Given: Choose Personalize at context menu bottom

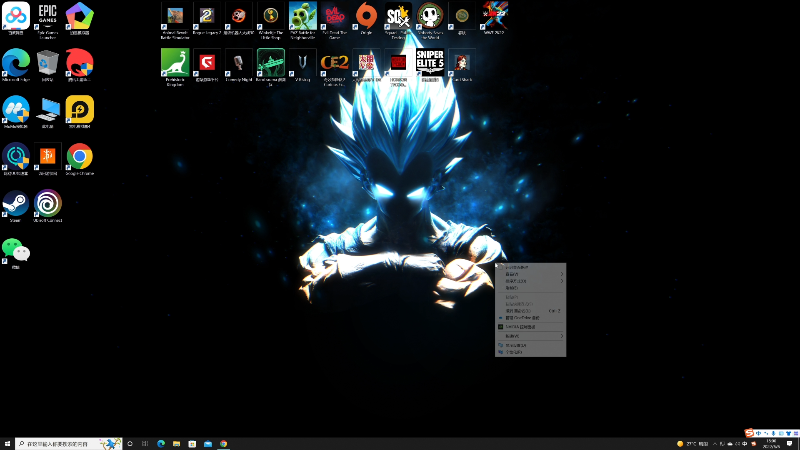Looking at the screenshot, I should pos(531,352).
